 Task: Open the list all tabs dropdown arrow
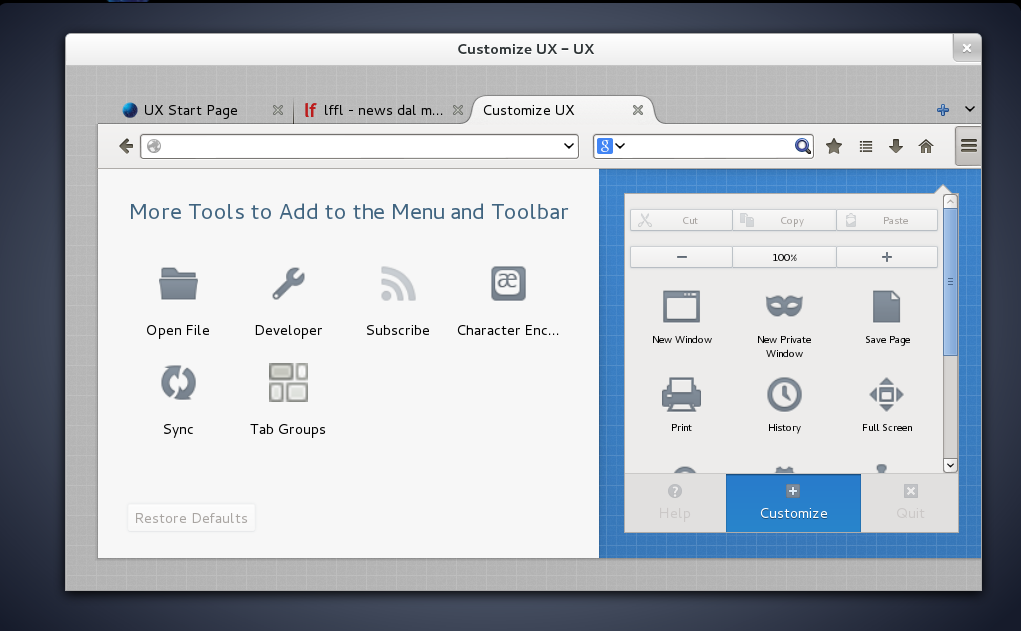point(970,109)
